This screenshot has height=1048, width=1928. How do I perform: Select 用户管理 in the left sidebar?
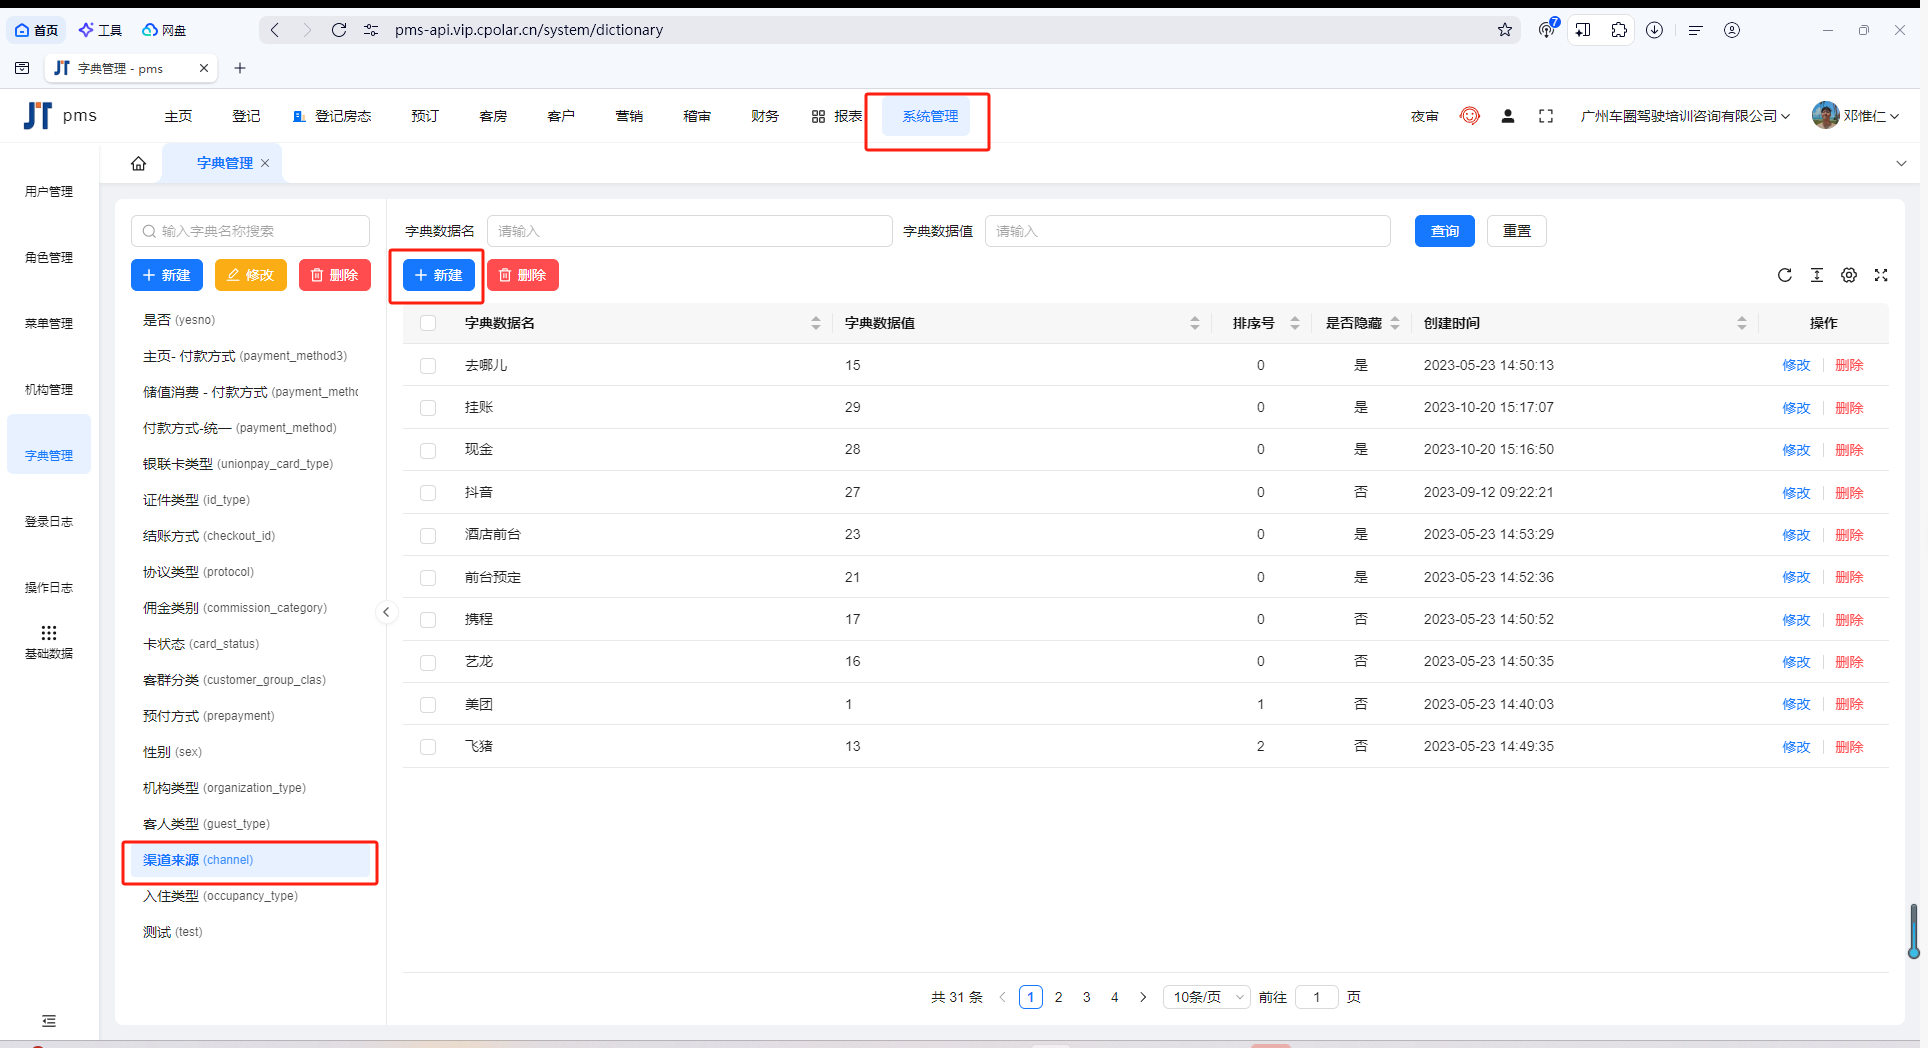click(48, 191)
